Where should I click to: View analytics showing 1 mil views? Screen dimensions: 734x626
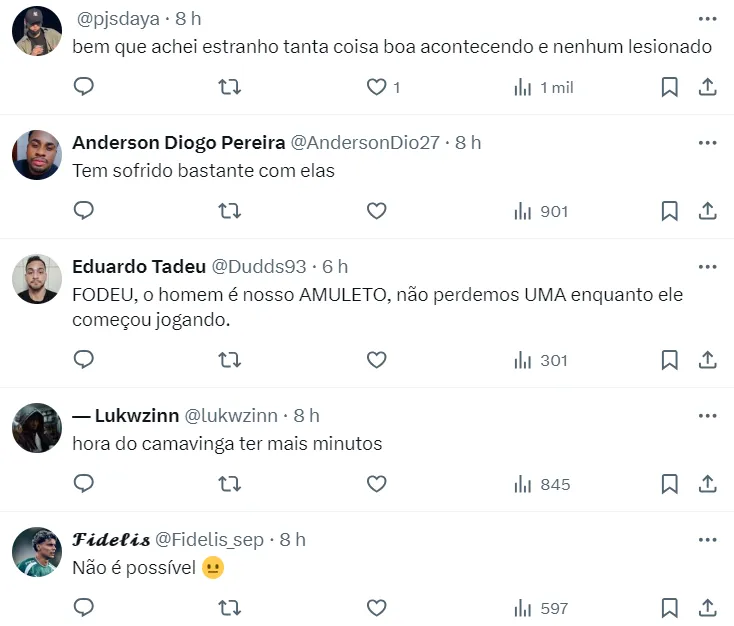tap(543, 87)
